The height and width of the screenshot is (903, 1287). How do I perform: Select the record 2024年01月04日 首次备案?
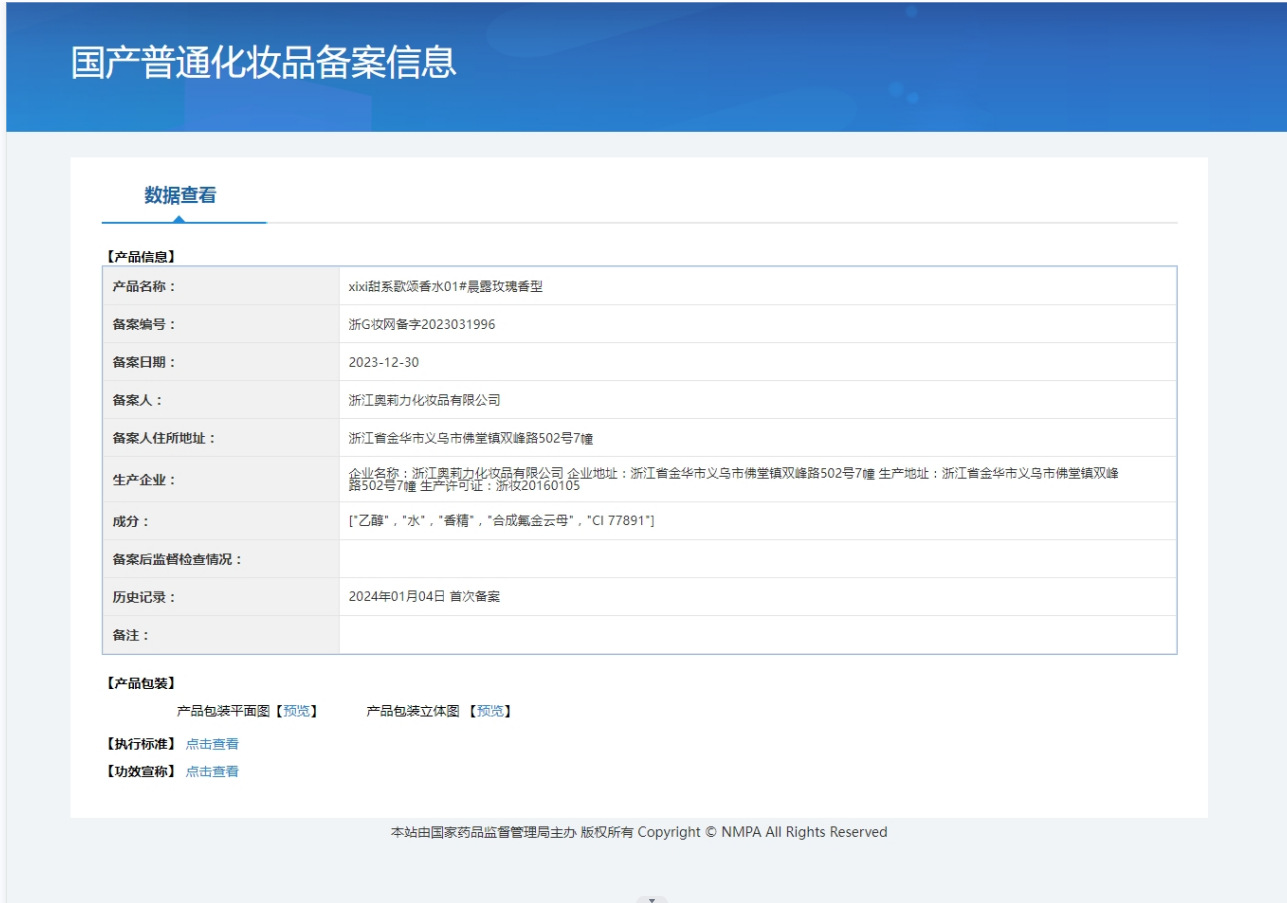click(x=424, y=597)
